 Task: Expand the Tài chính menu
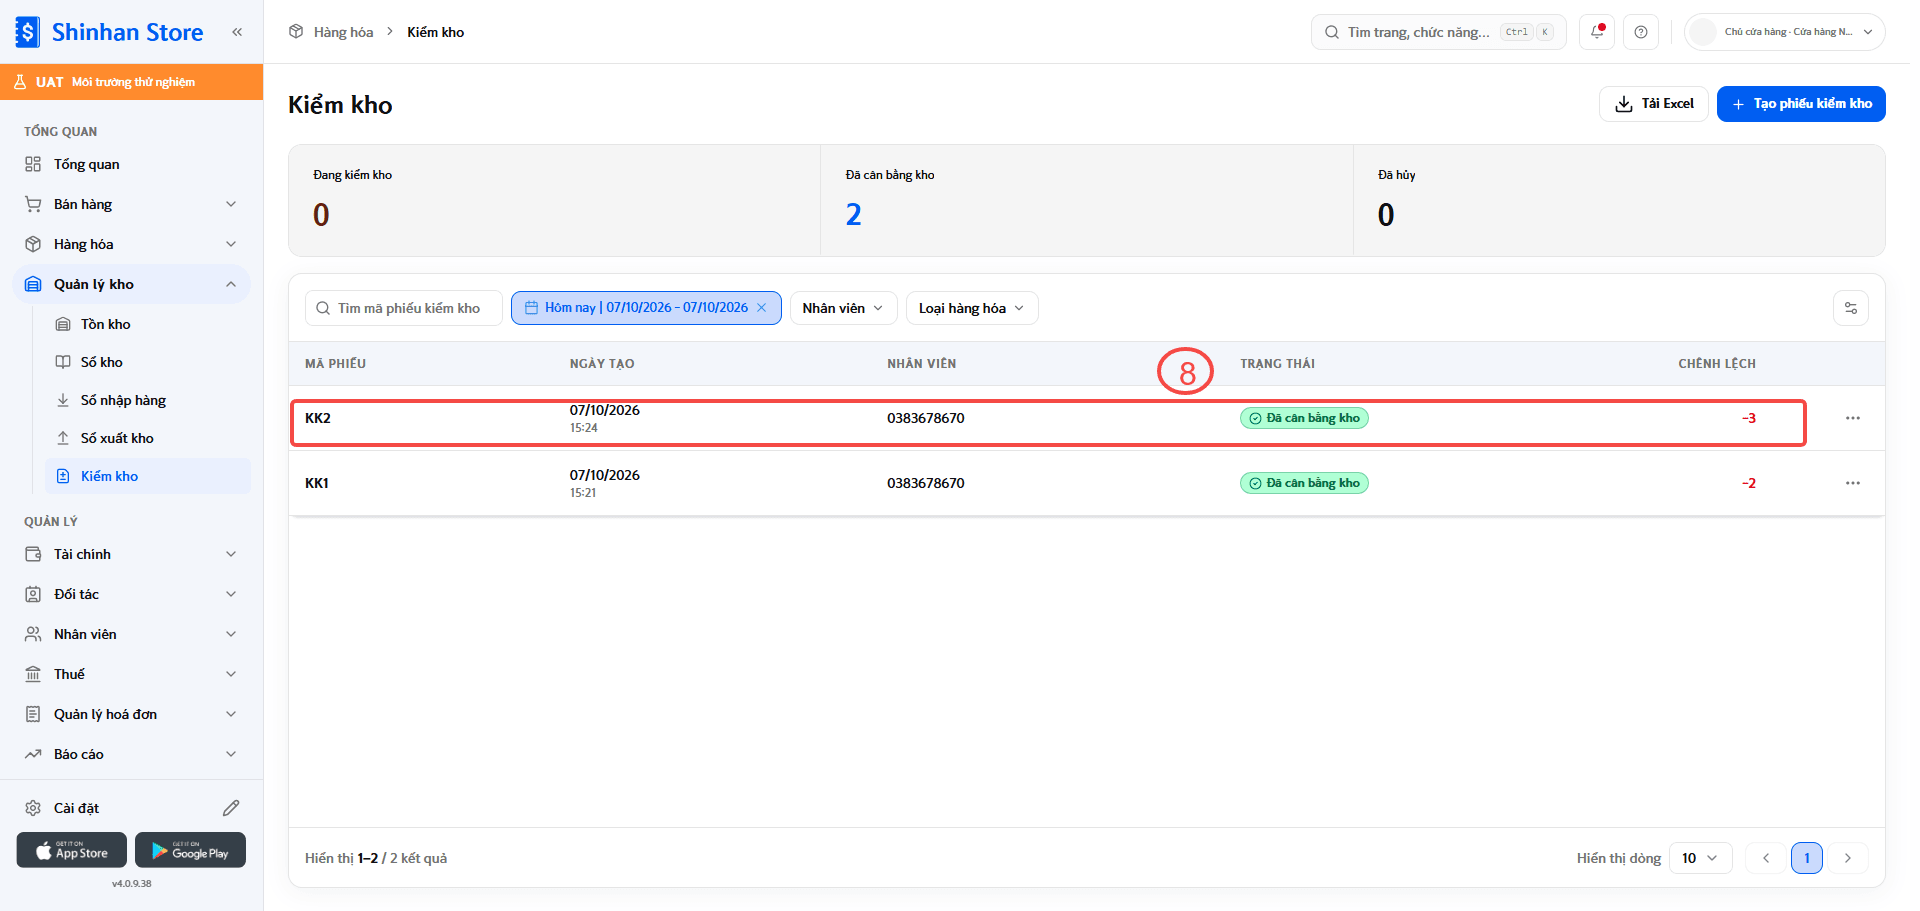pos(132,554)
